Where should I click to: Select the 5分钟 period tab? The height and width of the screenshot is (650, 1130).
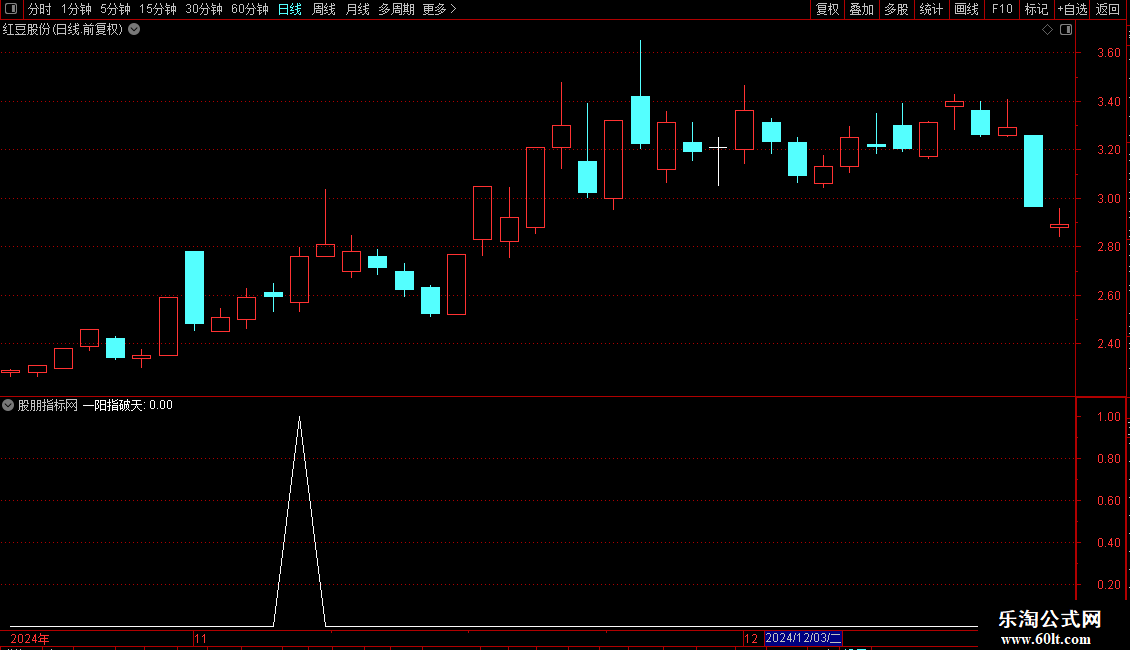point(115,9)
